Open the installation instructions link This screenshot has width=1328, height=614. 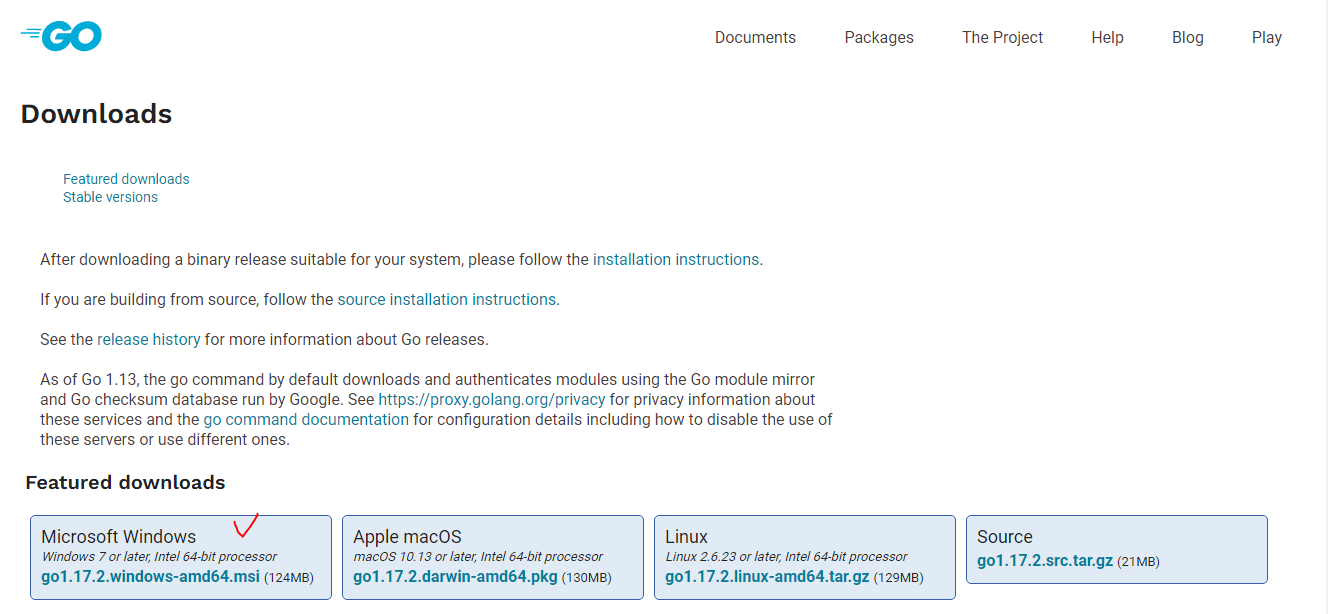pyautogui.click(x=676, y=259)
